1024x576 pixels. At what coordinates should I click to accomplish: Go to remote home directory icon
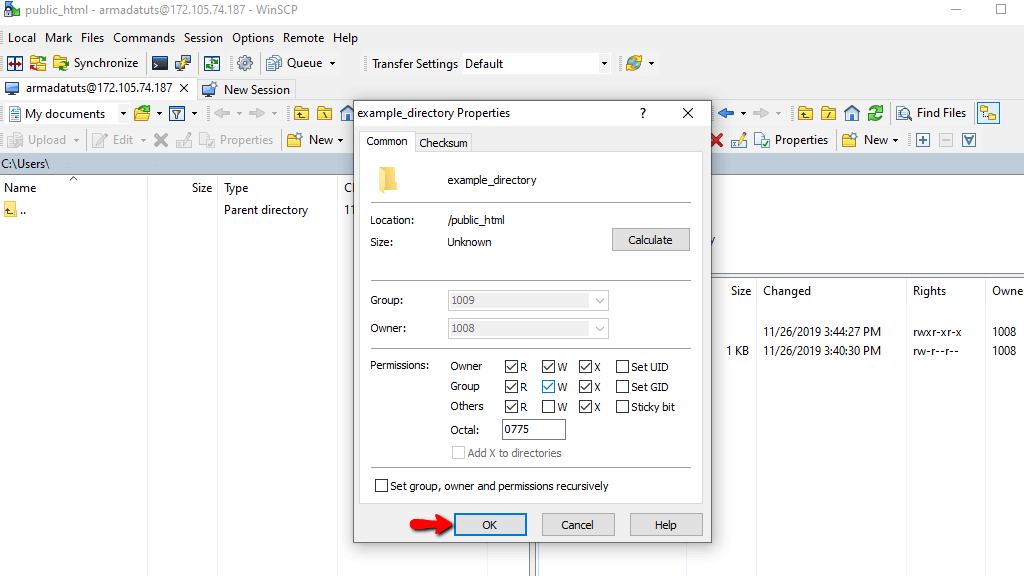[x=852, y=114]
